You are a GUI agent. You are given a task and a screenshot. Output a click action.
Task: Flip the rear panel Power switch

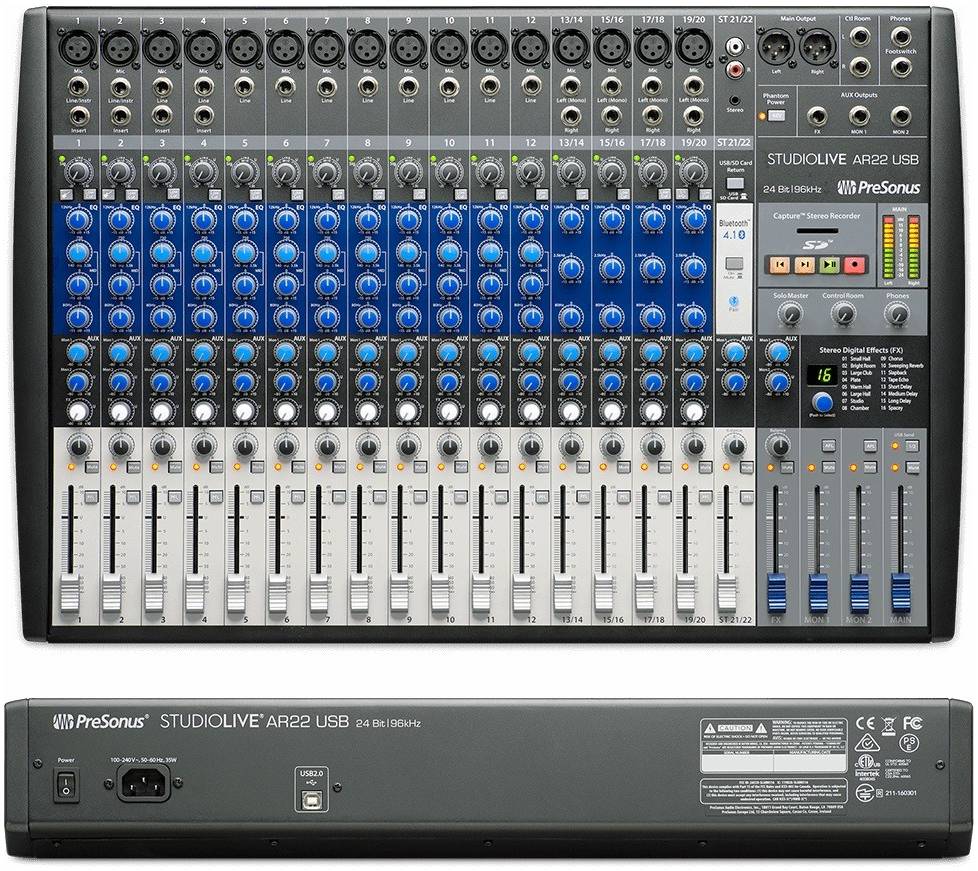coord(65,786)
